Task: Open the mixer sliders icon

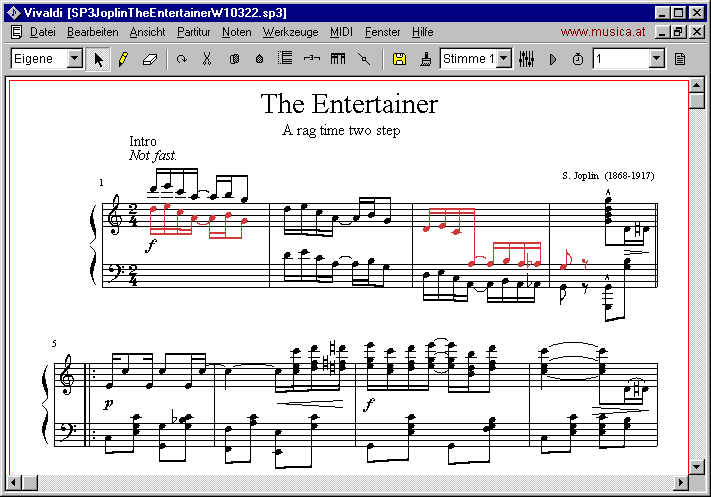Action: pyautogui.click(x=526, y=59)
